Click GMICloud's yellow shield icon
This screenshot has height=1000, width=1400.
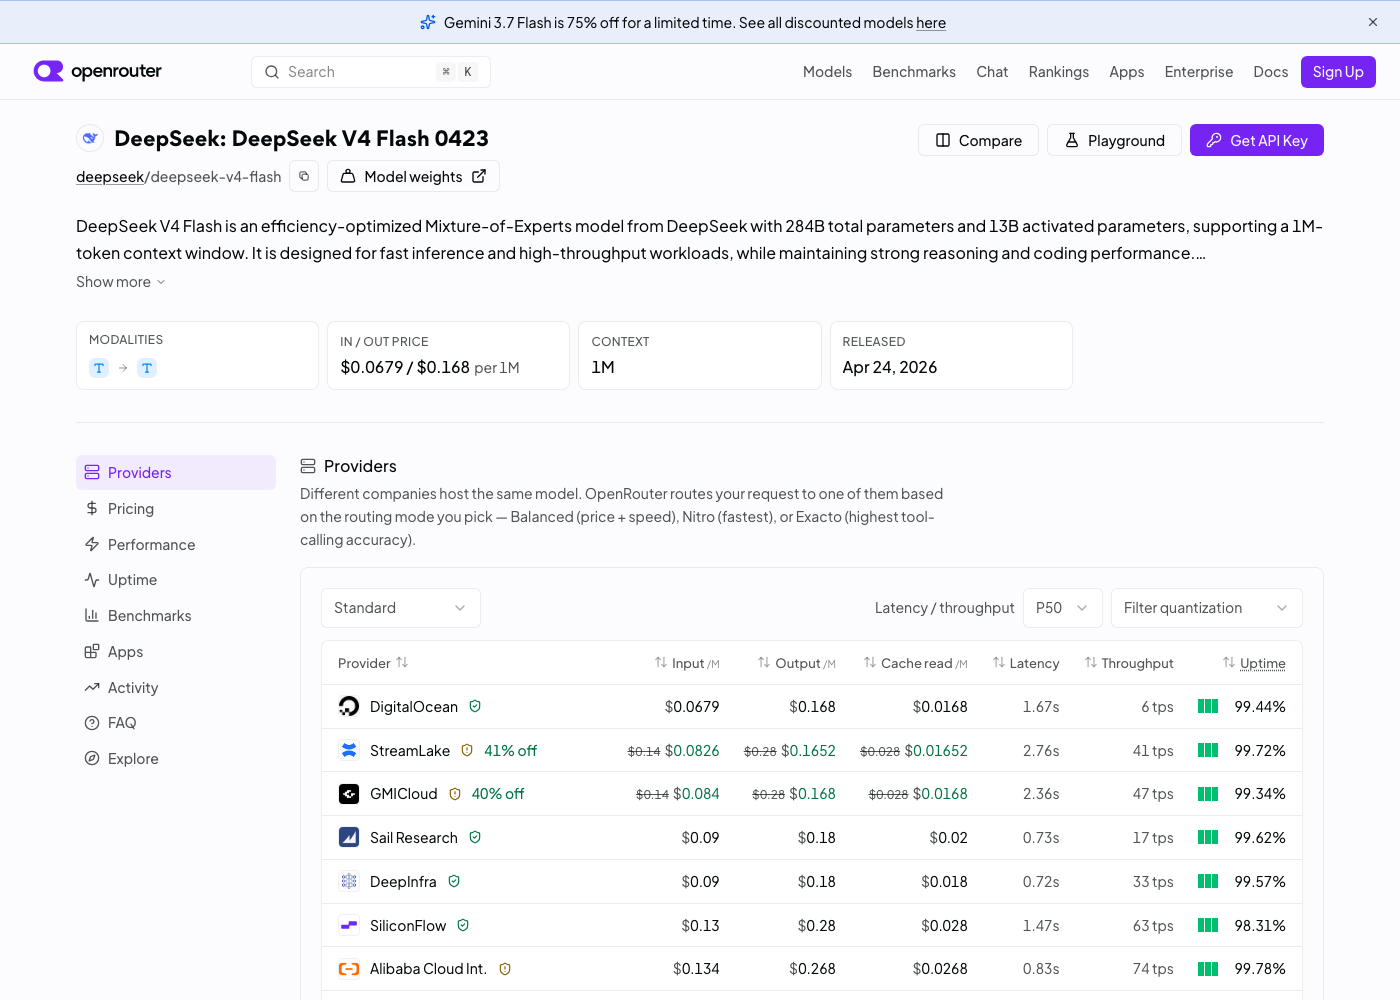[455, 794]
